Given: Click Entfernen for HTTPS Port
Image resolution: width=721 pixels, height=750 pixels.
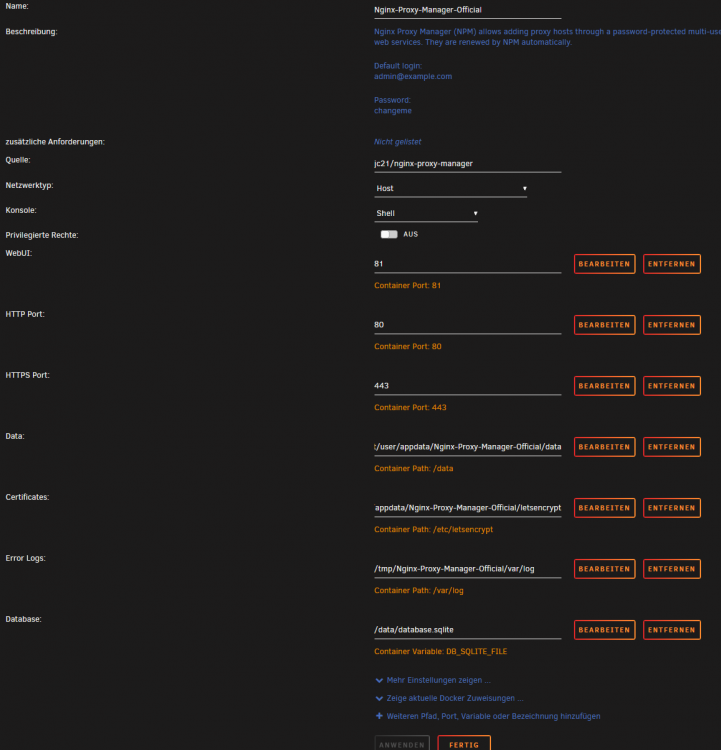Looking at the screenshot, I should [x=672, y=386].
